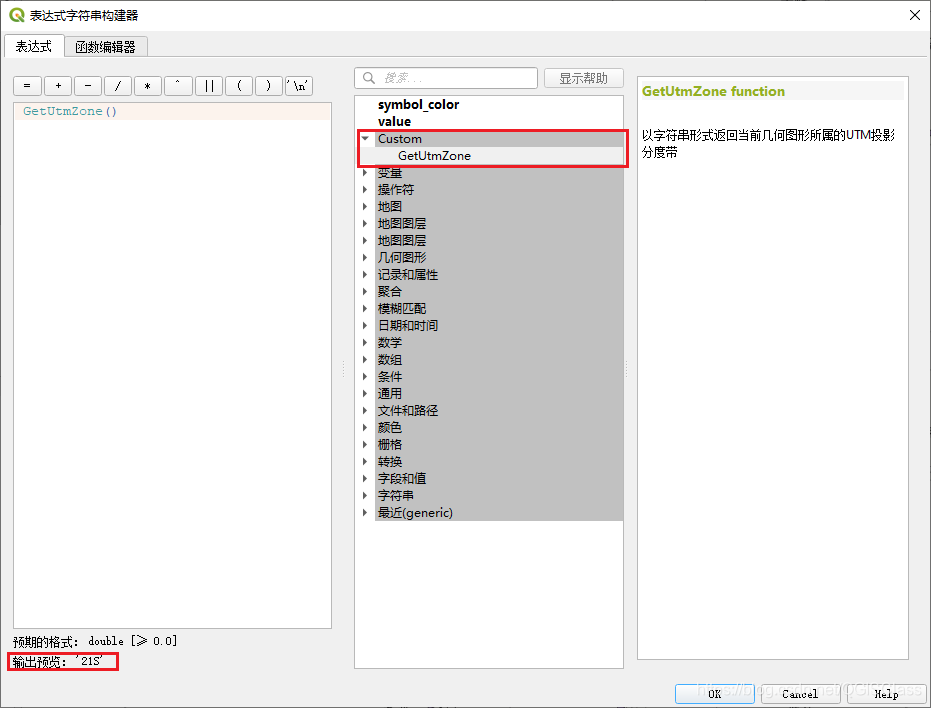Viewport: 931px width, 708px height.
Task: Expand the 日期和时间 group
Action: pyautogui.click(x=365, y=325)
